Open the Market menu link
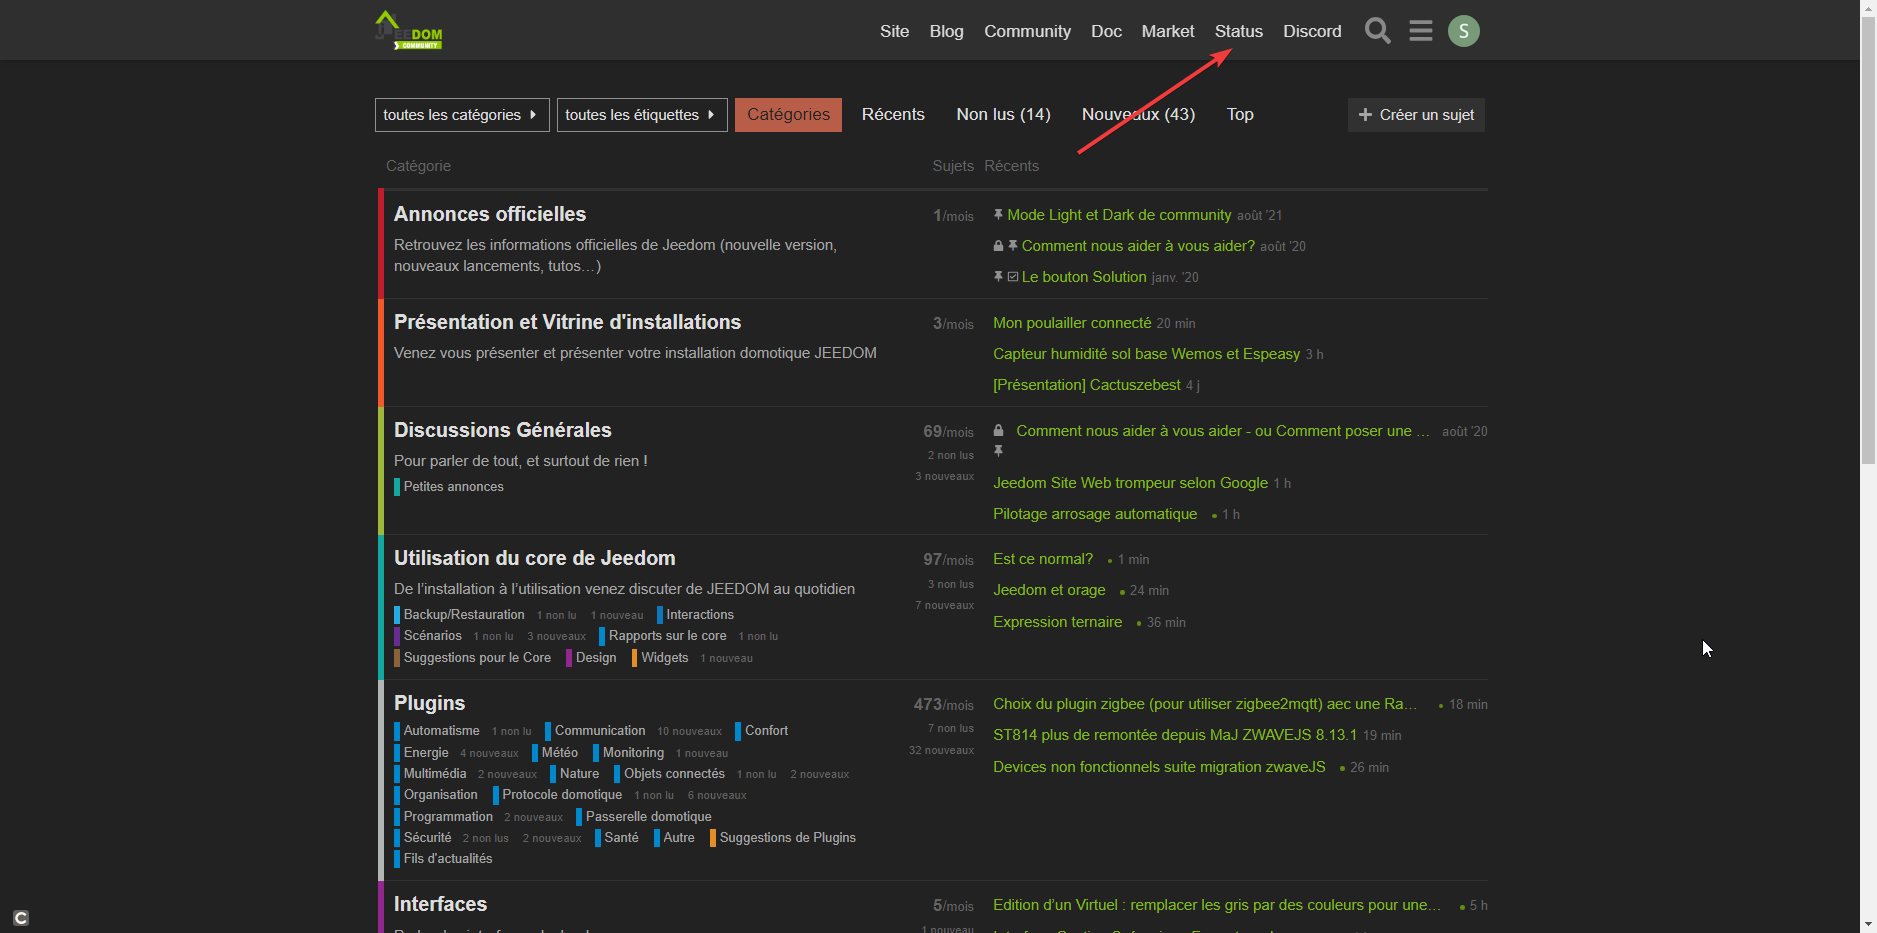 coord(1168,31)
